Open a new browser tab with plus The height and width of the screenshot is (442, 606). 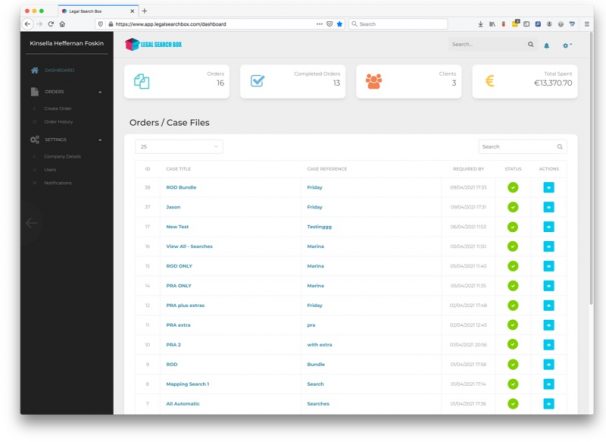point(145,11)
